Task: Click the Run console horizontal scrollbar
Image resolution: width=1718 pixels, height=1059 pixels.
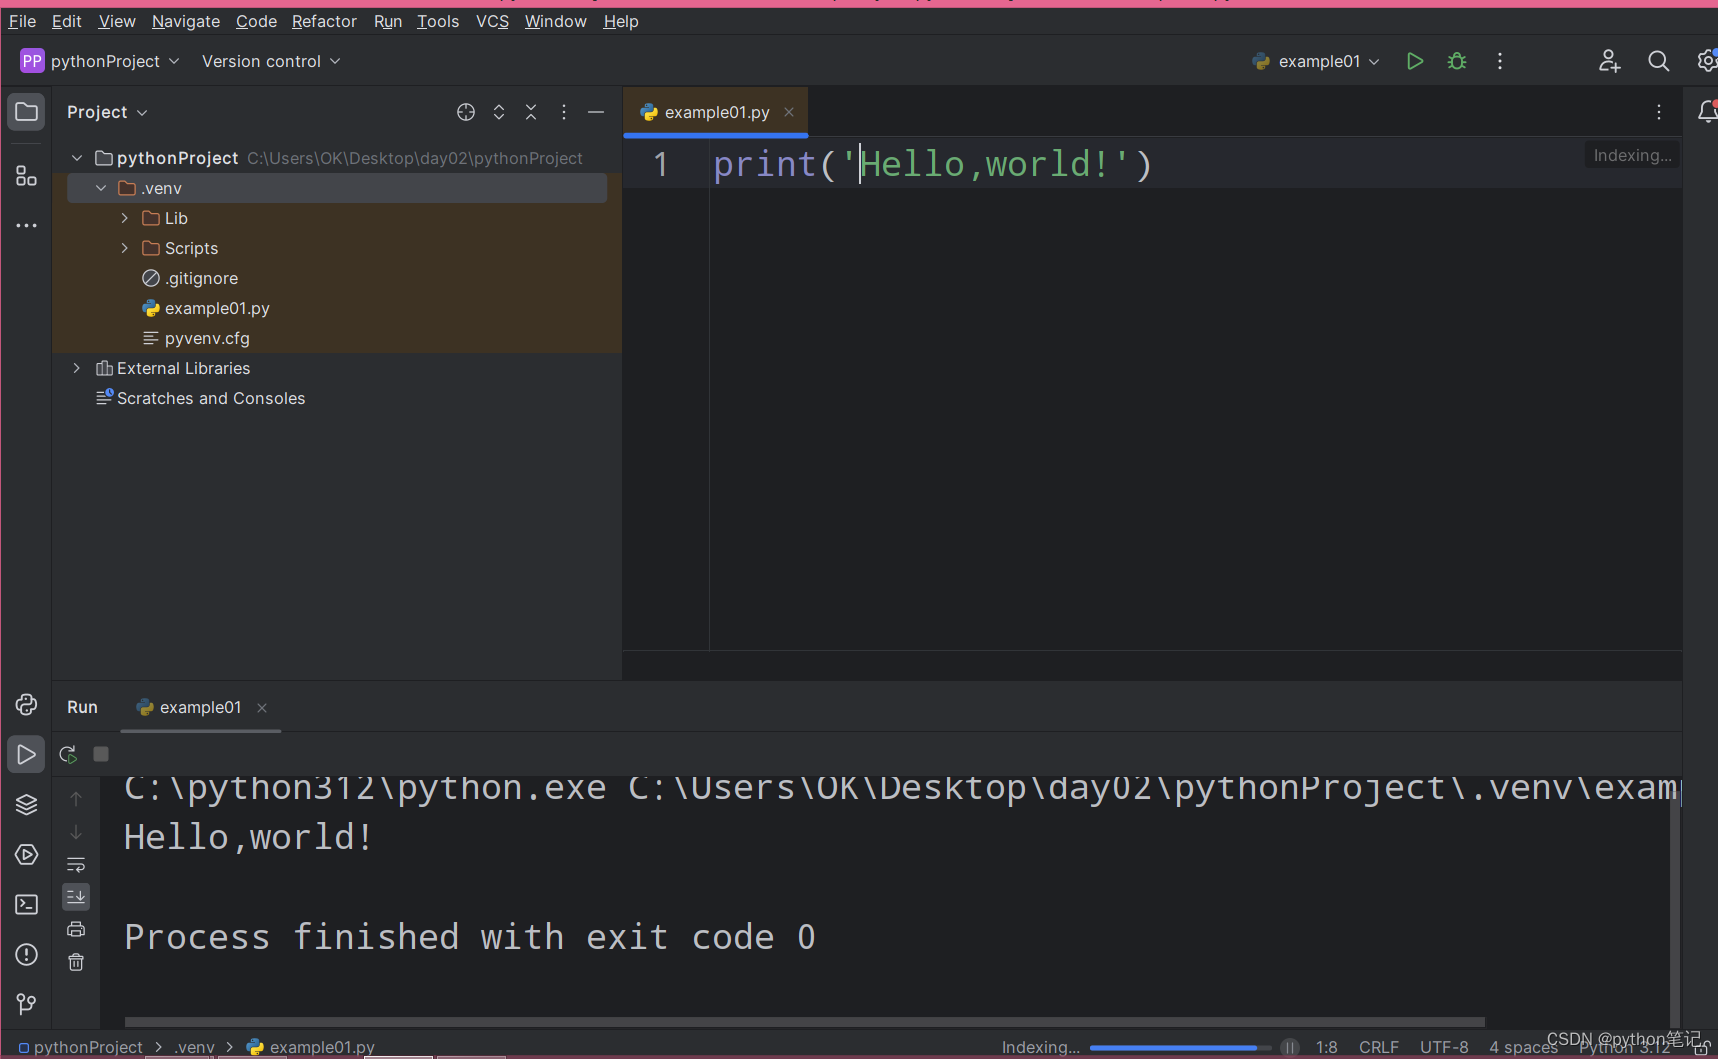Action: click(804, 1022)
